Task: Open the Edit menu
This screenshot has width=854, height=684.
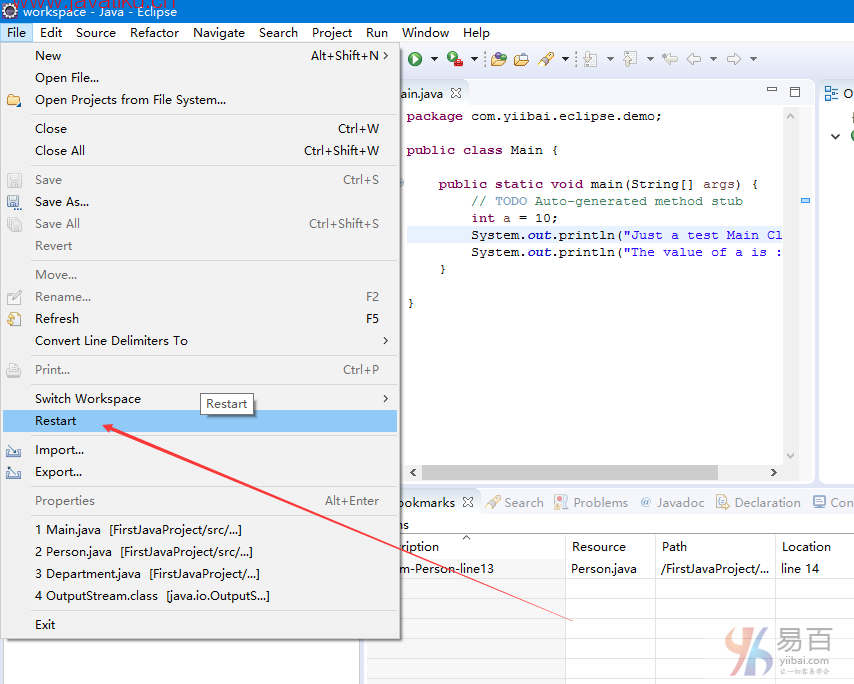Action: tap(51, 33)
